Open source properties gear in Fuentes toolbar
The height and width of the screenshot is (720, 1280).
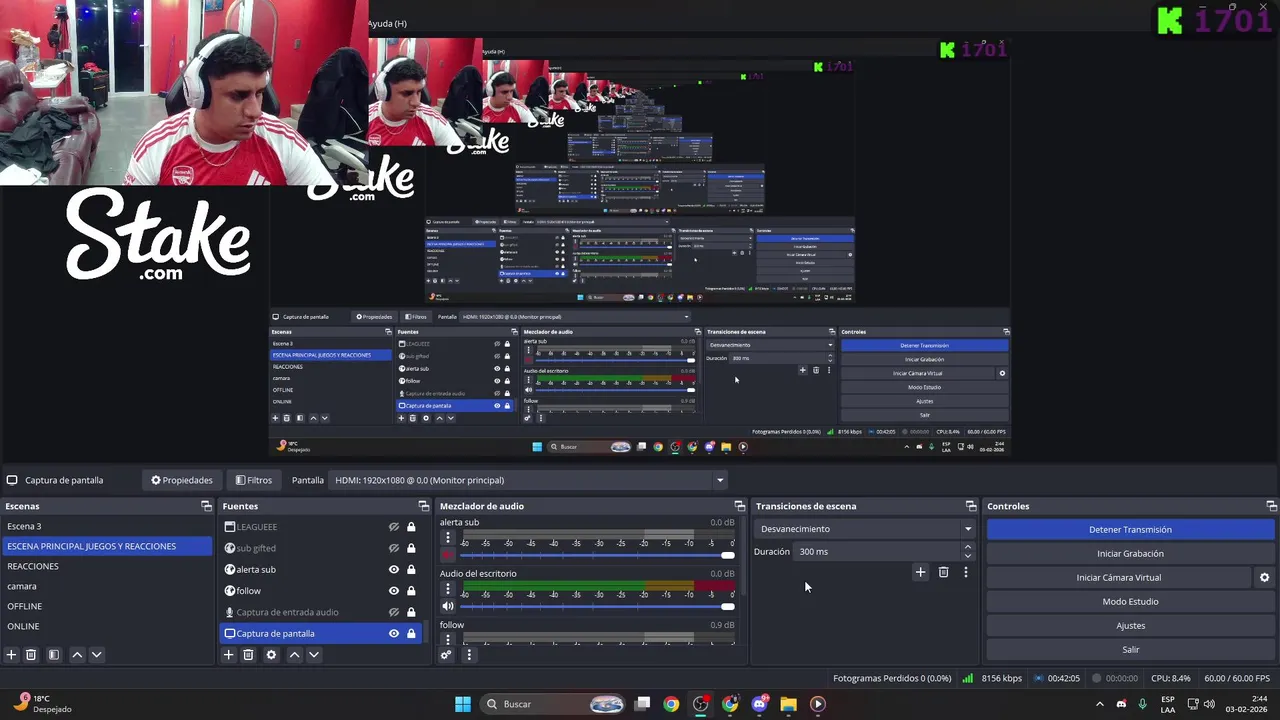[271, 655]
